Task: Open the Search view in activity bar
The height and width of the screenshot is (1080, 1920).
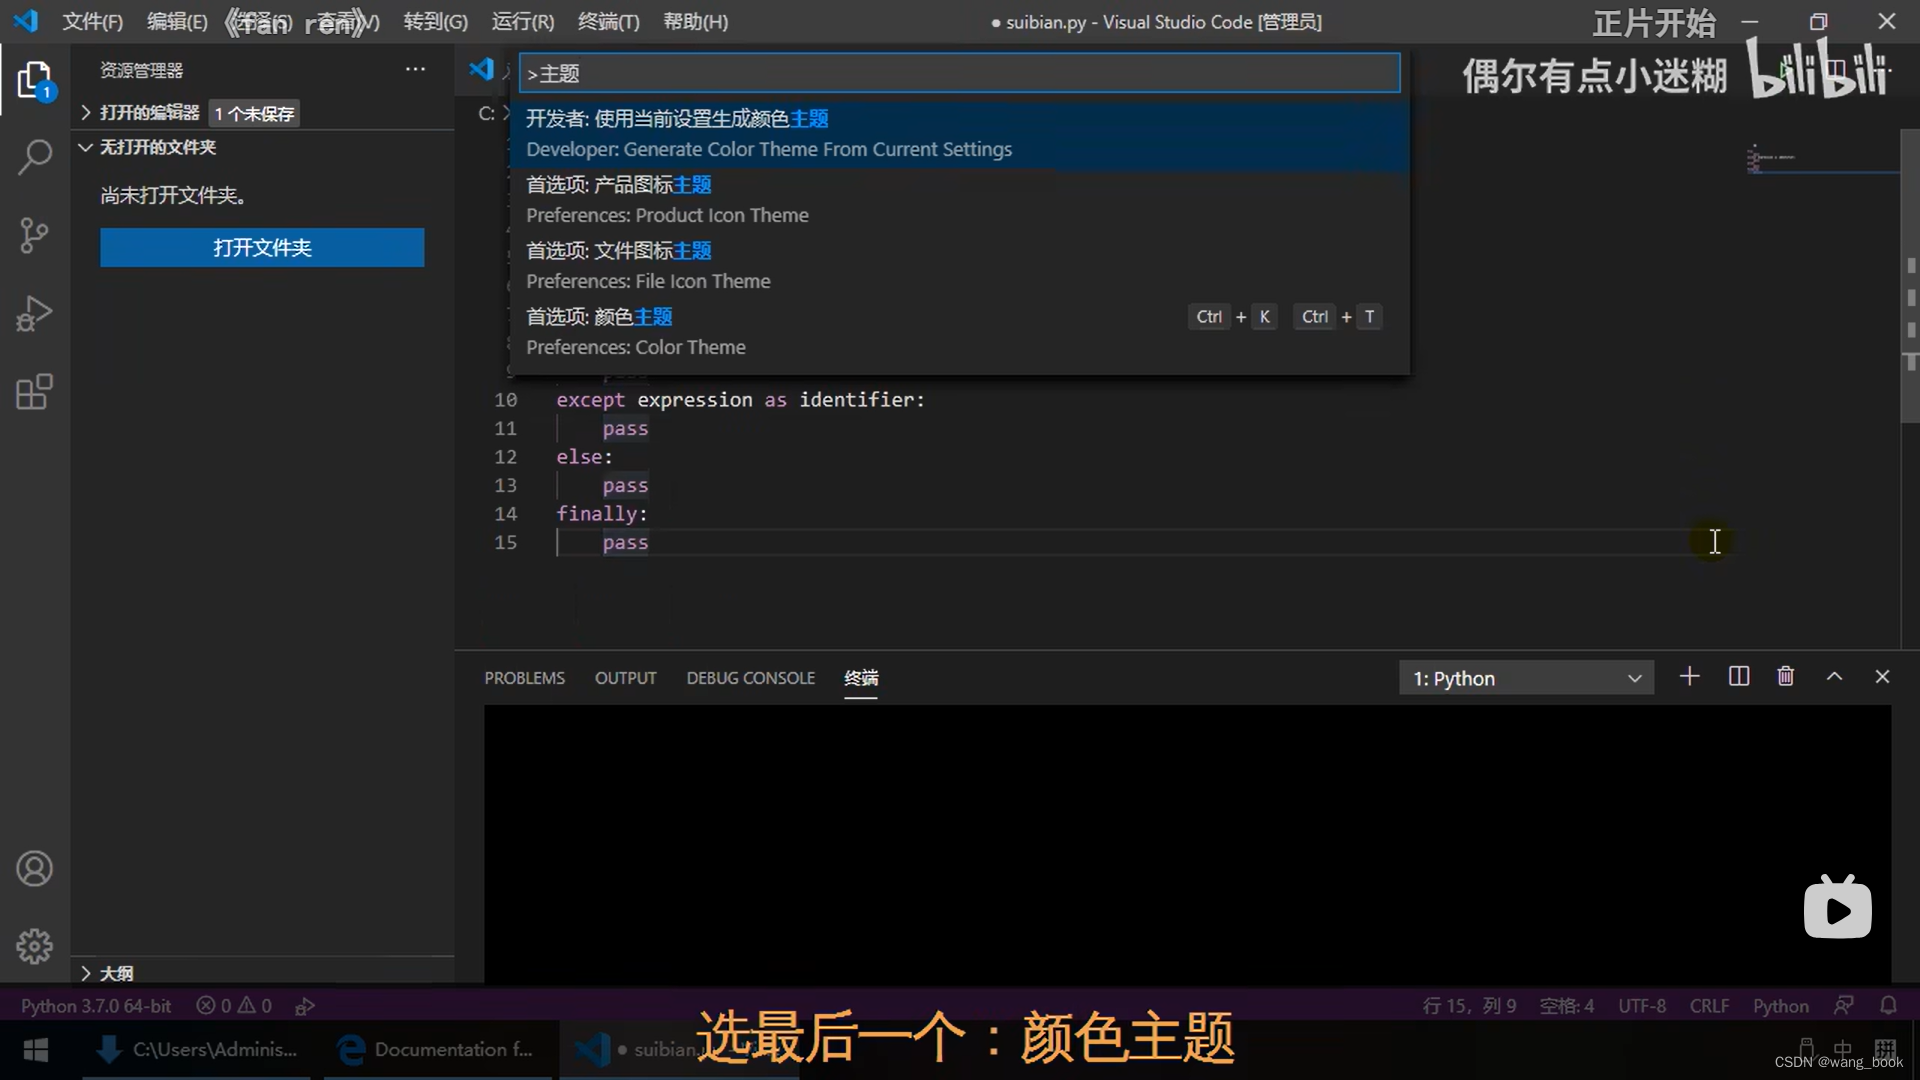Action: click(35, 157)
